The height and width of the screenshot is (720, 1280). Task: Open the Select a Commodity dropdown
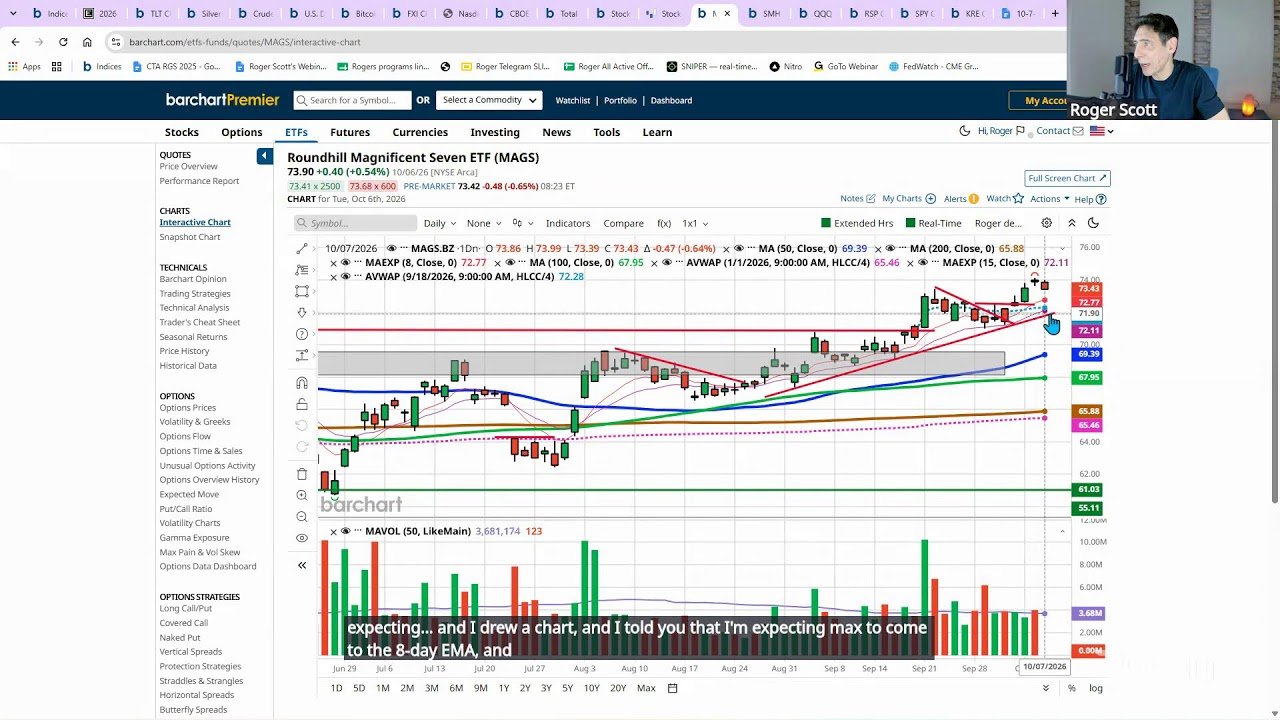point(490,100)
